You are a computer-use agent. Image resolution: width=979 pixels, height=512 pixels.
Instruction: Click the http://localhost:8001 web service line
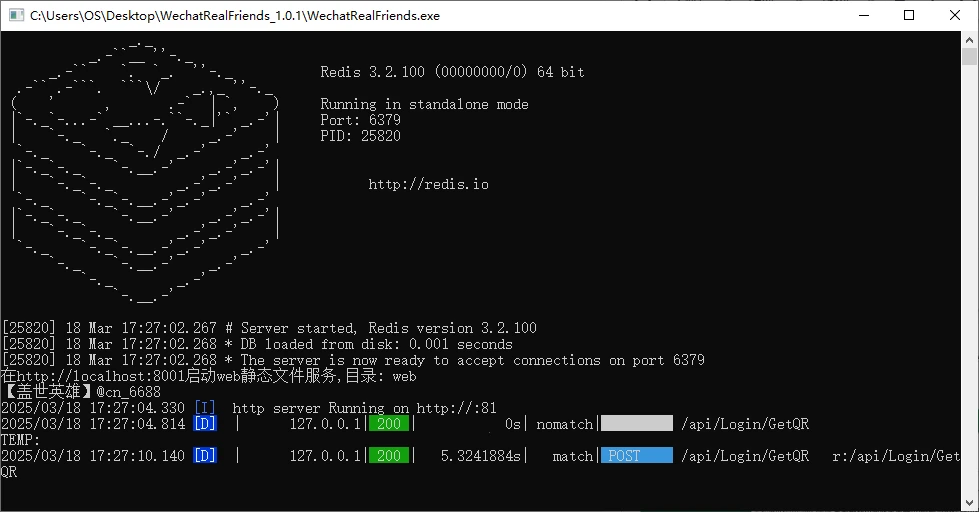click(x=209, y=376)
